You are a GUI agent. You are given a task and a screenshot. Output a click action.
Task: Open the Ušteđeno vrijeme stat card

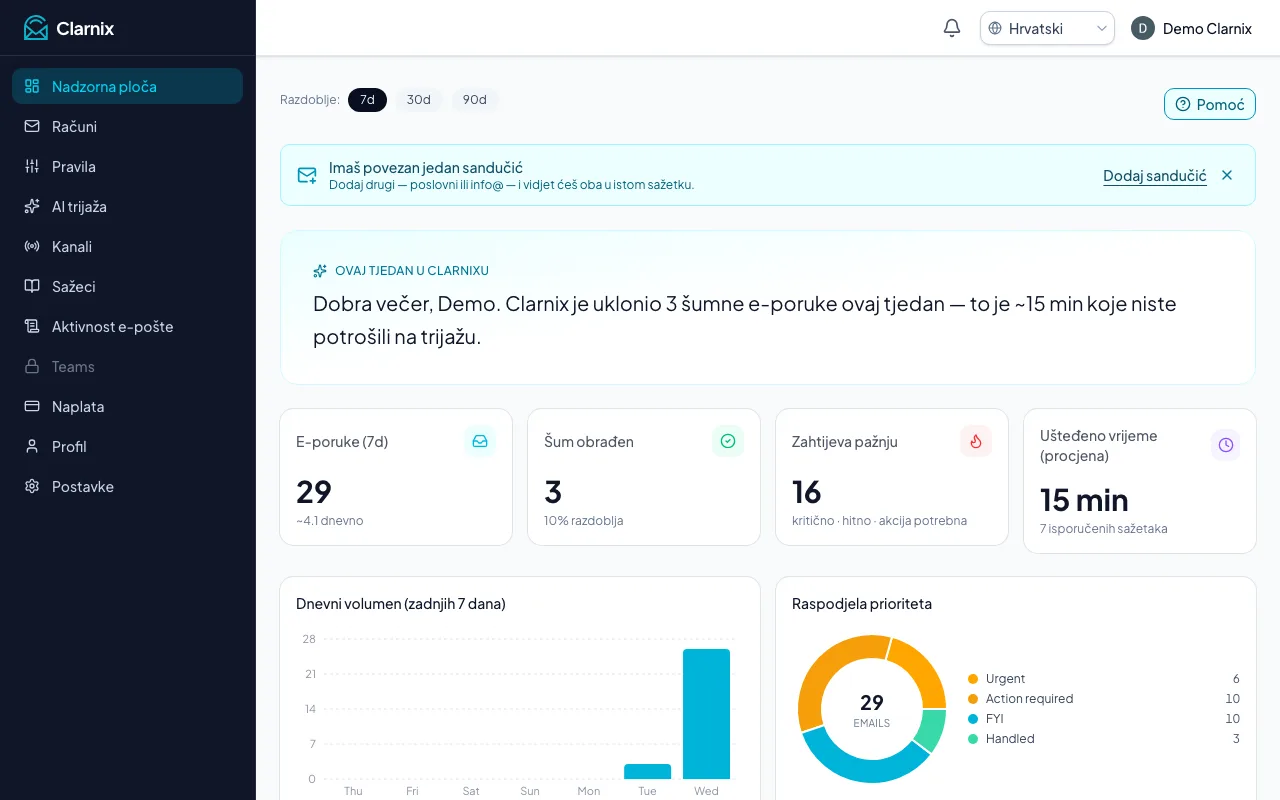[x=1140, y=481]
